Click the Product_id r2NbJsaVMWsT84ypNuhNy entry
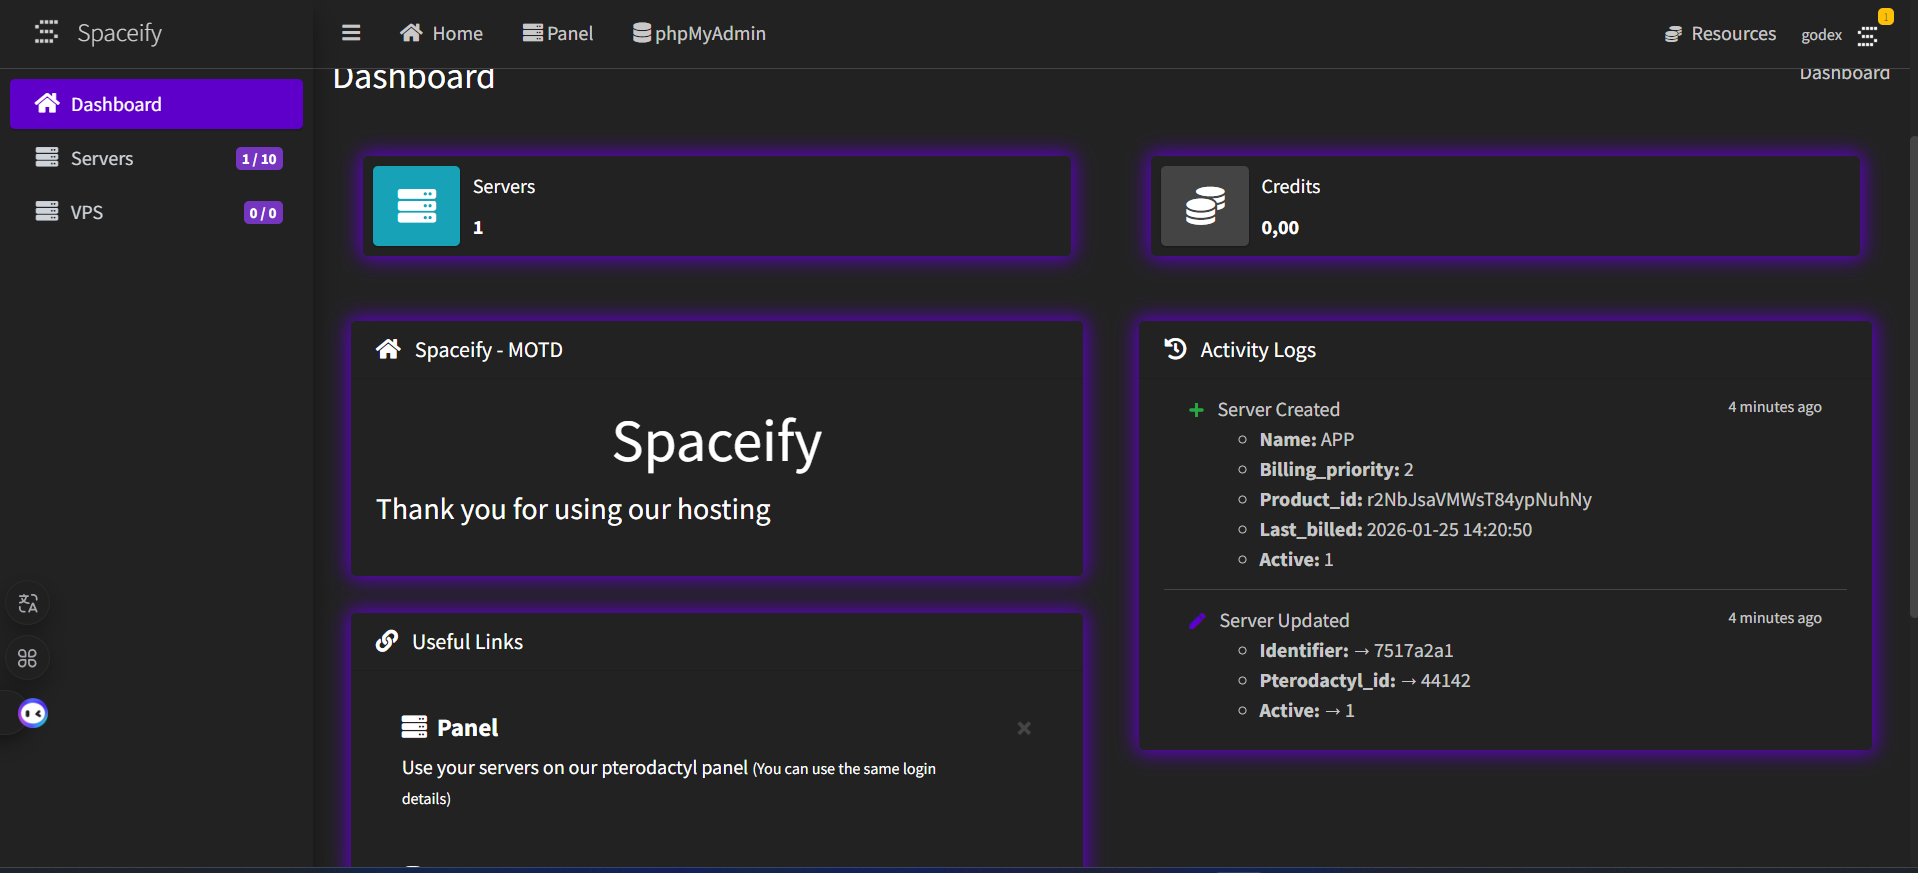 (x=1425, y=499)
